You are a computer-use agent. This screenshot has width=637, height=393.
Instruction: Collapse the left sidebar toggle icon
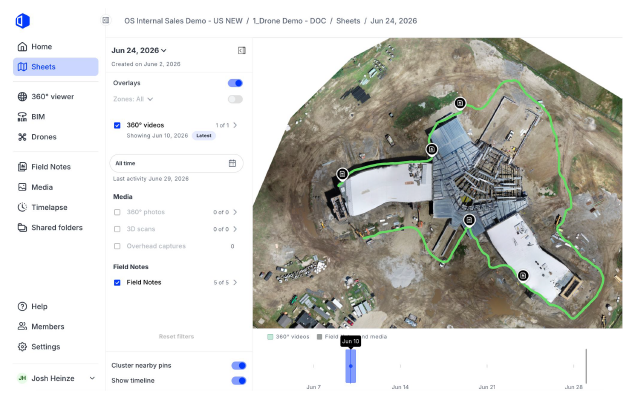(x=106, y=20)
